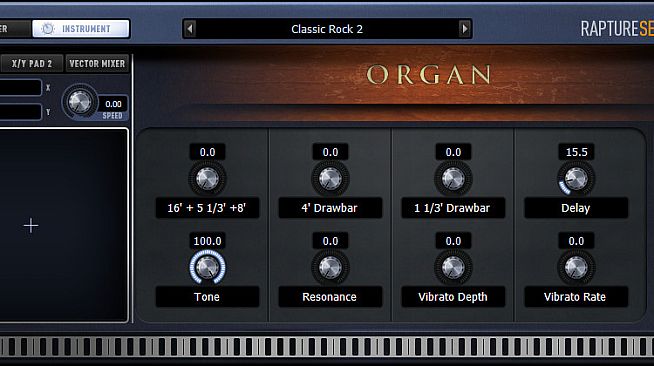Click the crosshair in the X/Y pad
654x366 pixels.
(31, 226)
